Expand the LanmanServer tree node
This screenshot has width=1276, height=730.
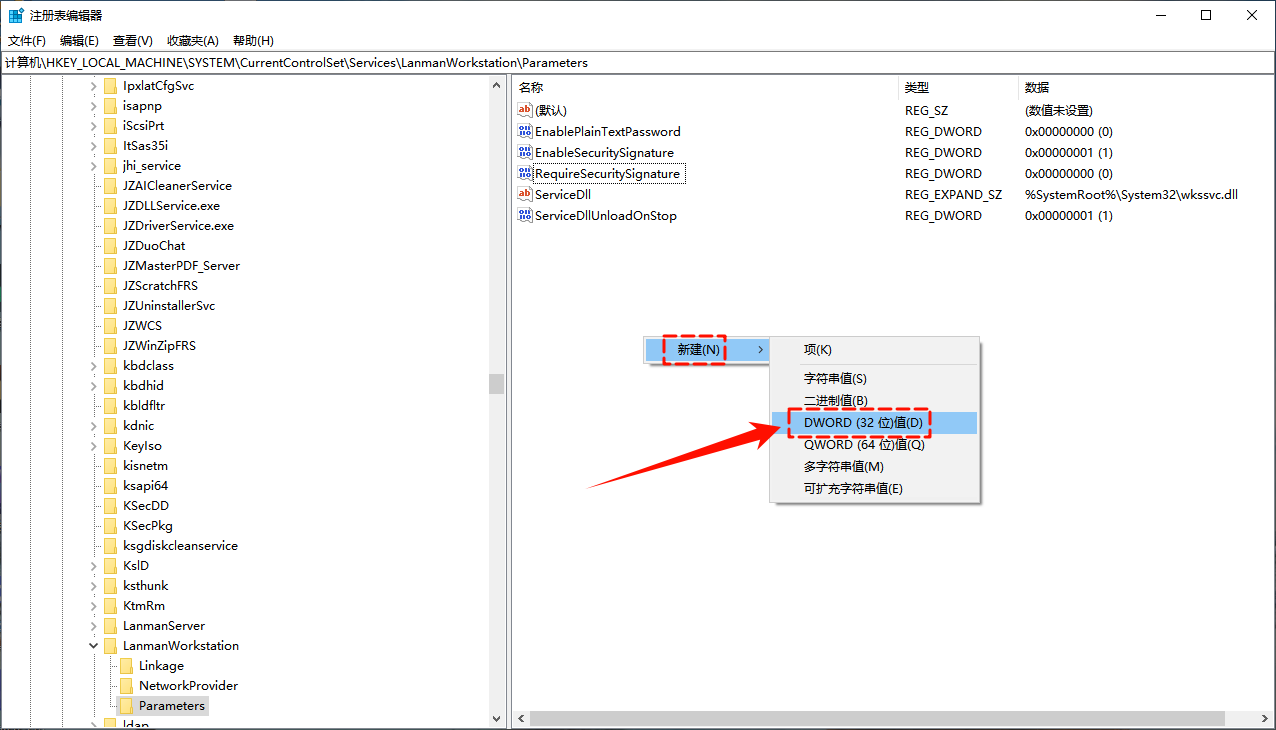click(x=94, y=626)
